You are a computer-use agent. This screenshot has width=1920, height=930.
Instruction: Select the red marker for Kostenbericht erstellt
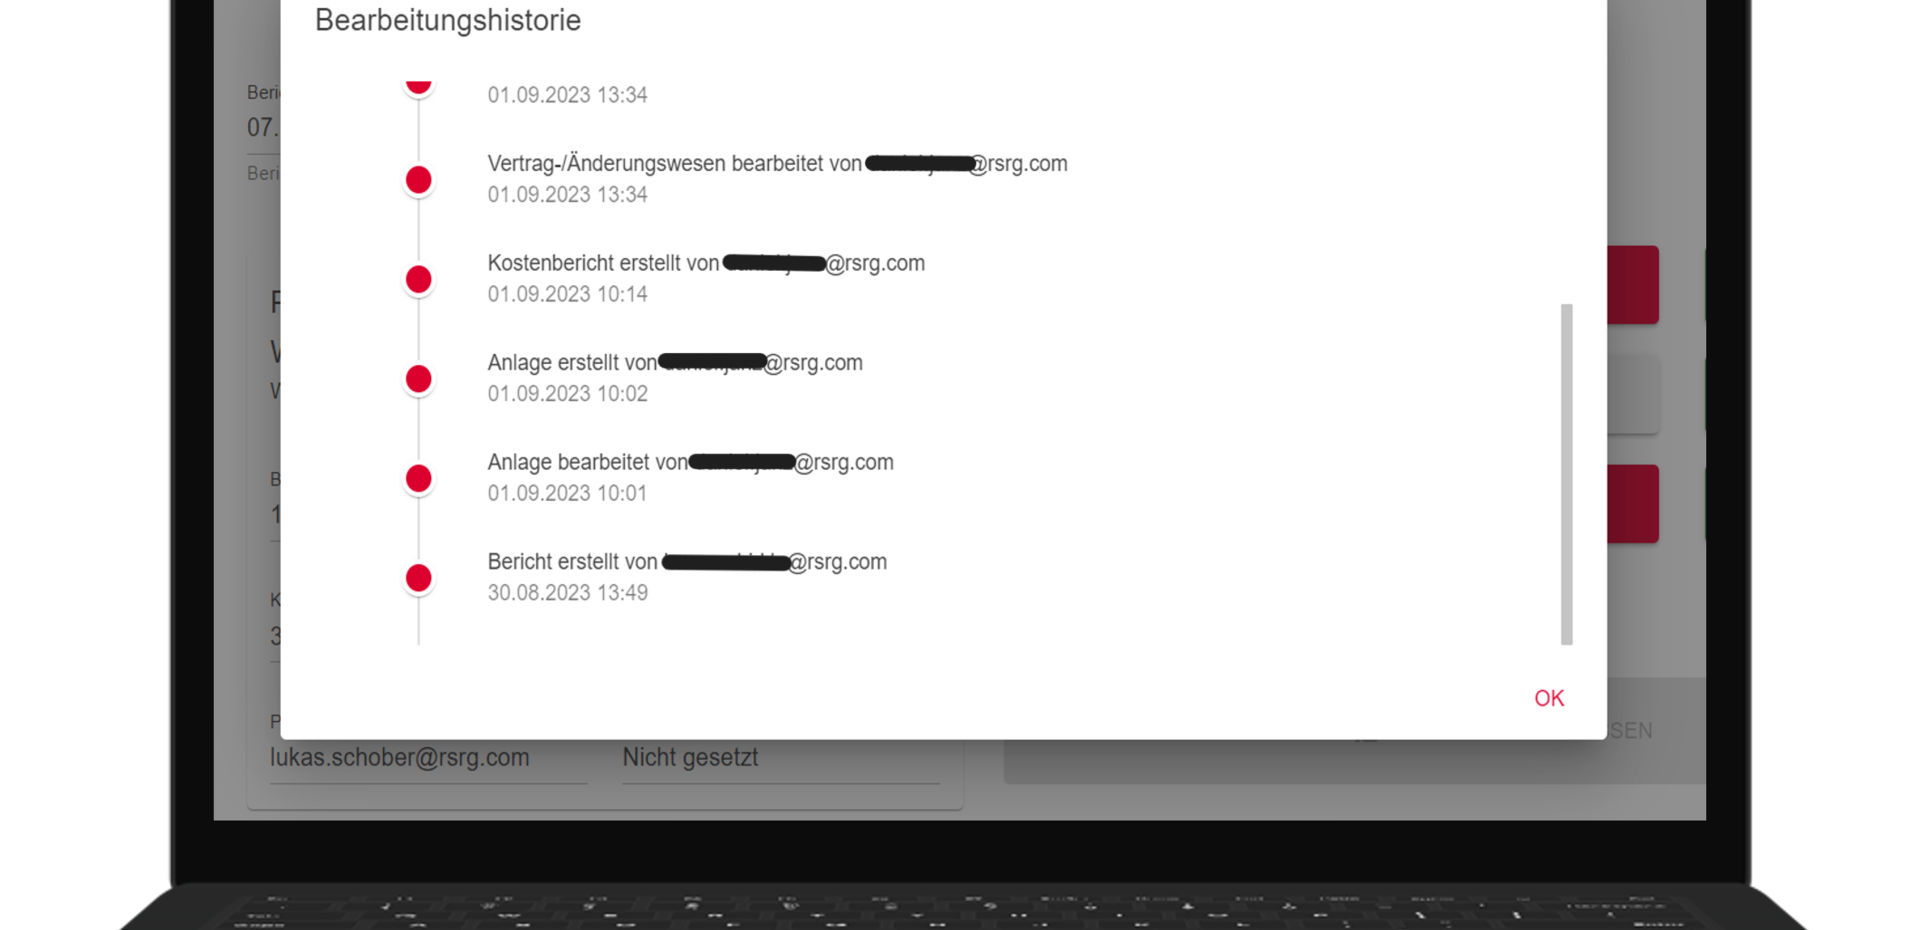pyautogui.click(x=418, y=280)
